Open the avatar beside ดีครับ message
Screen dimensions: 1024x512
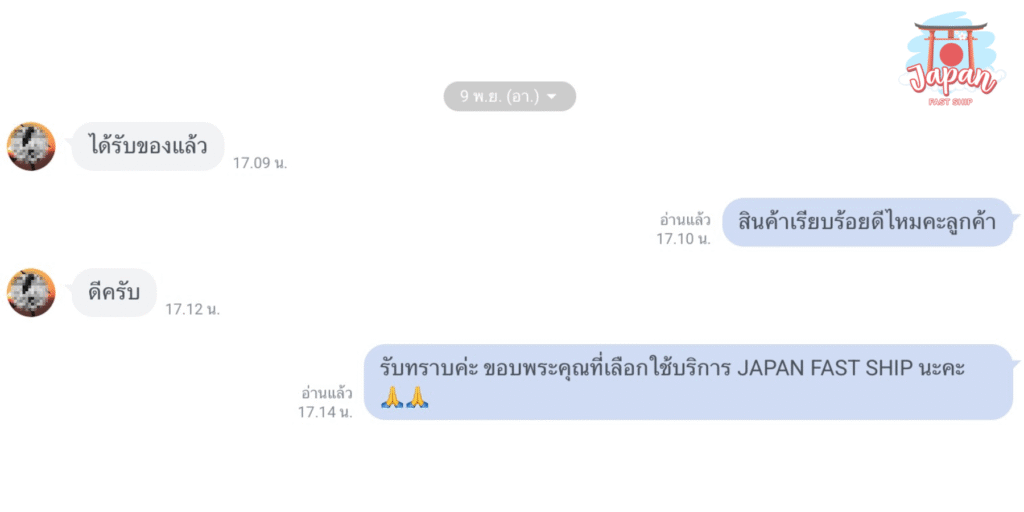31,293
